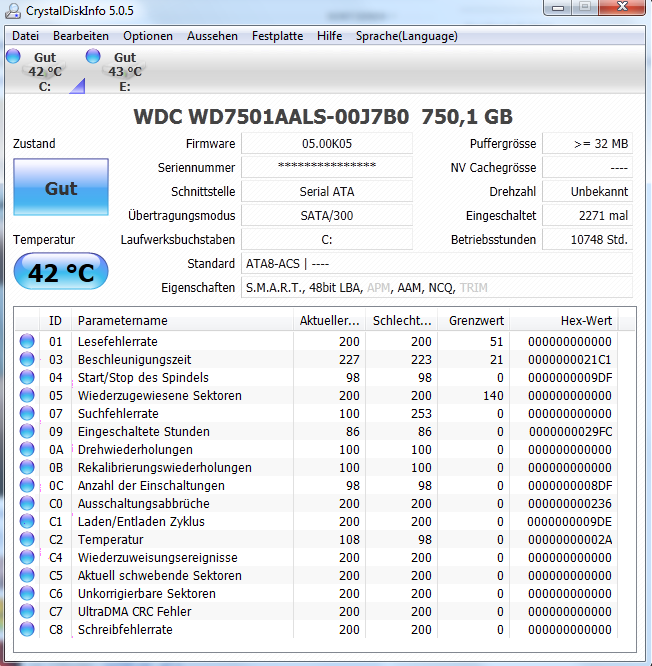The height and width of the screenshot is (666, 652).
Task: Click the Laufwerksbuchstaben field showing C:
Action: tap(327, 240)
